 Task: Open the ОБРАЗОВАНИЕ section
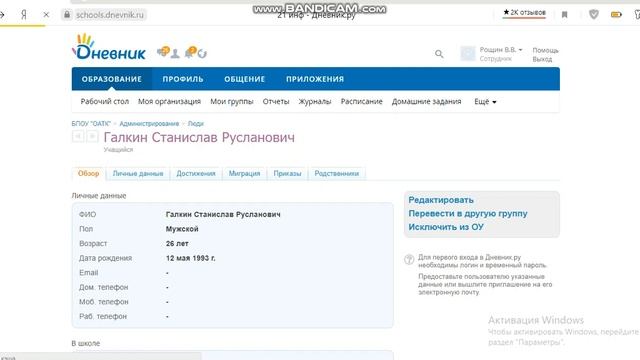[x=111, y=79]
